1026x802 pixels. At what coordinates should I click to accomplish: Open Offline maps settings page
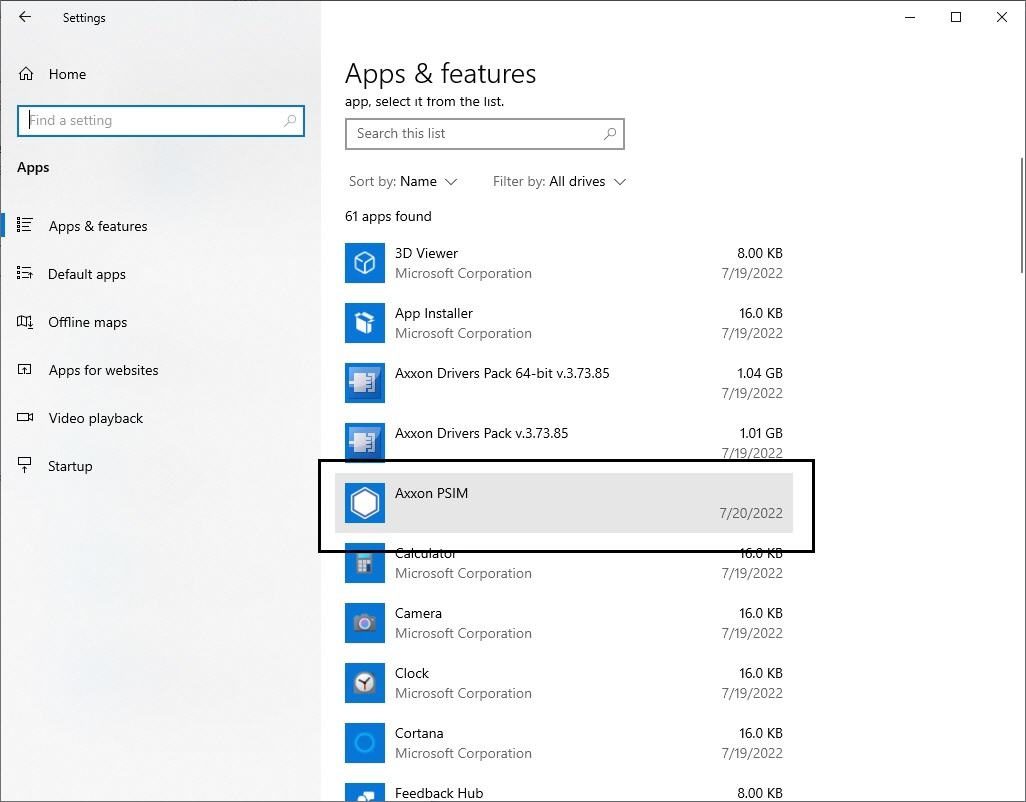coord(87,322)
